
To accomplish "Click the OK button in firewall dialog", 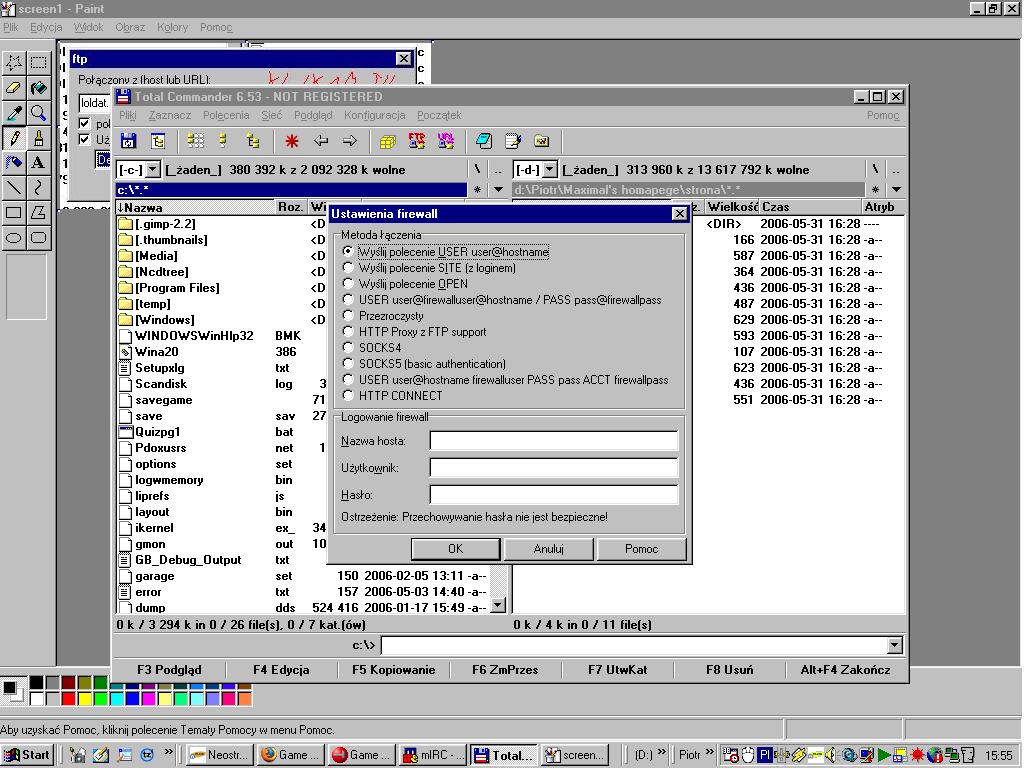I will pyautogui.click(x=455, y=548).
